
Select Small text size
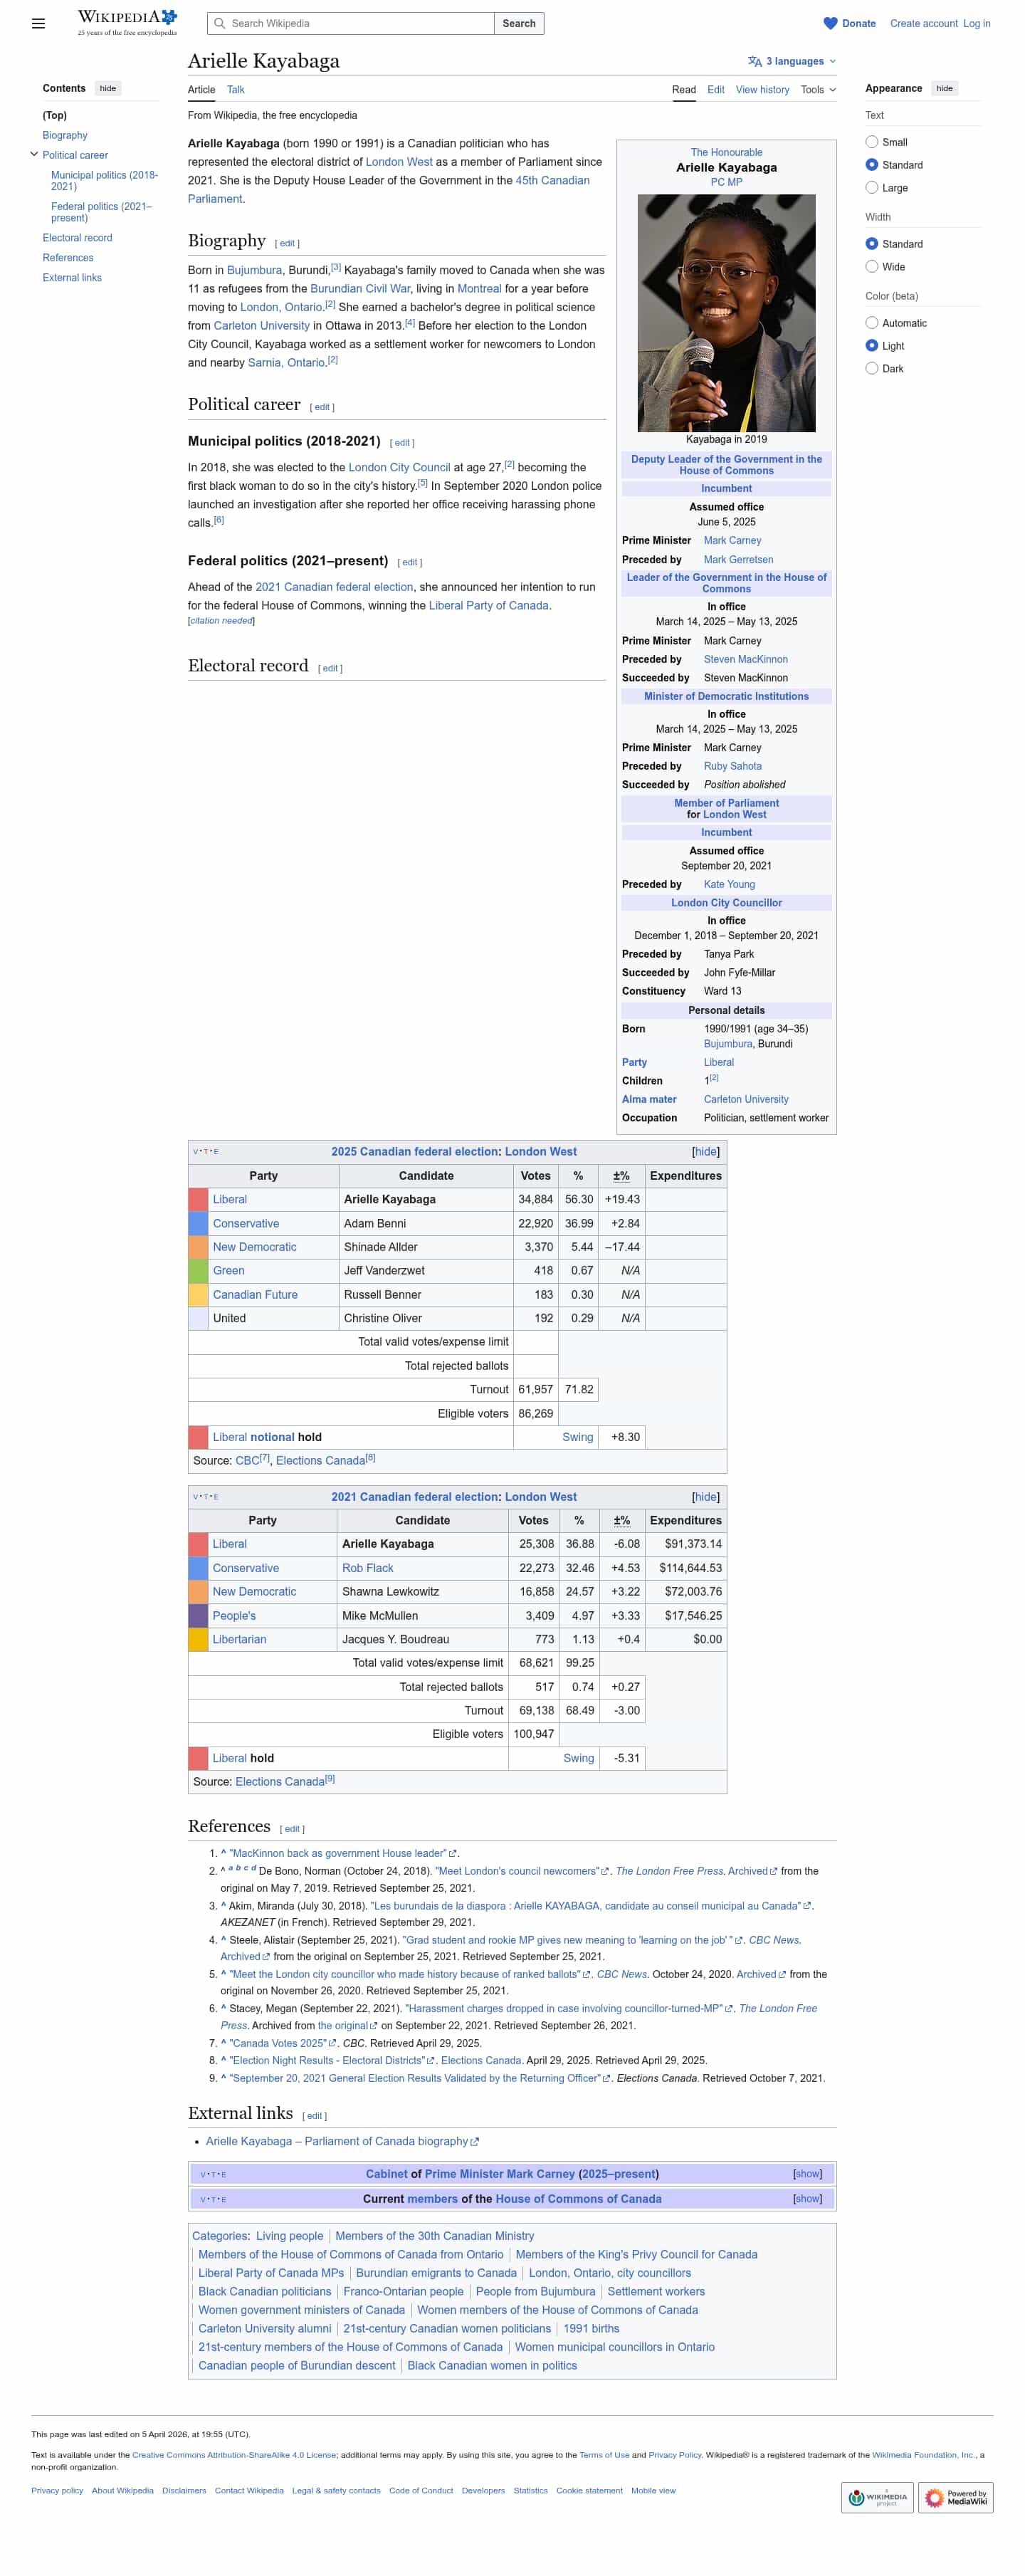point(872,142)
